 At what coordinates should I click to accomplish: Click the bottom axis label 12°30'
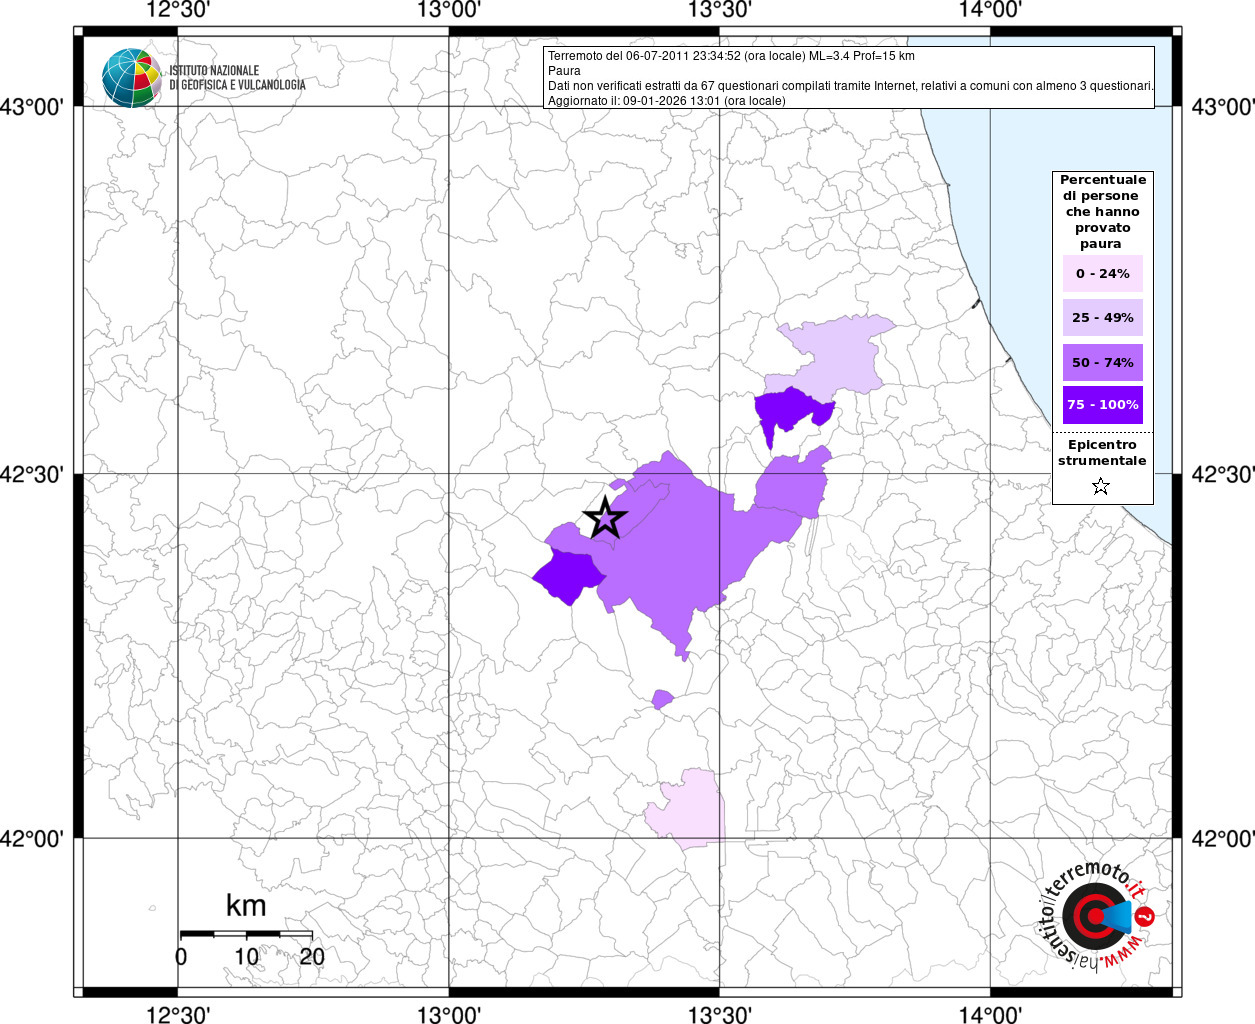pos(178,1014)
